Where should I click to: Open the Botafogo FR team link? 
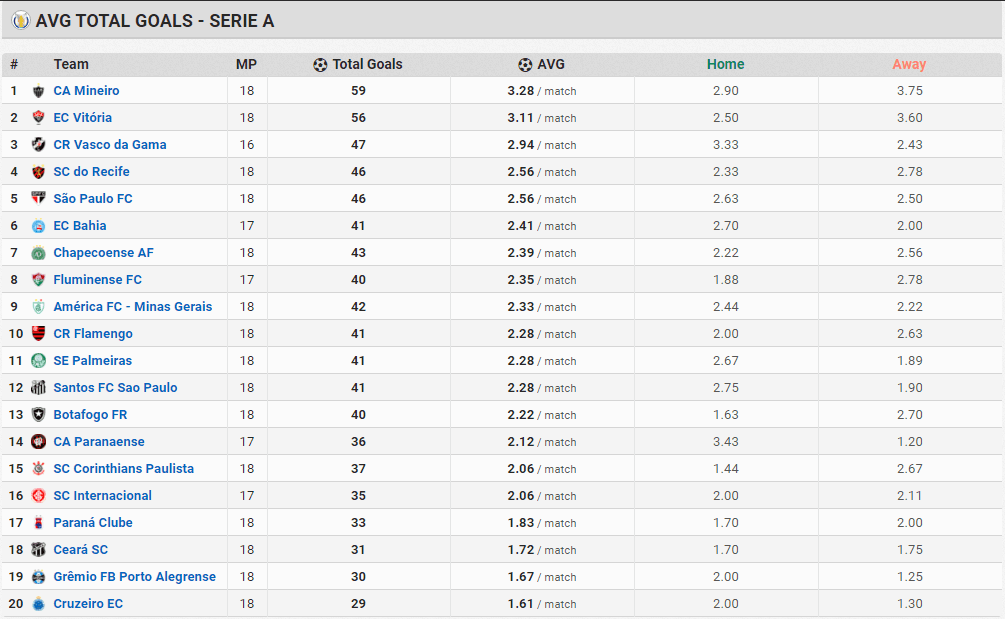click(x=90, y=414)
